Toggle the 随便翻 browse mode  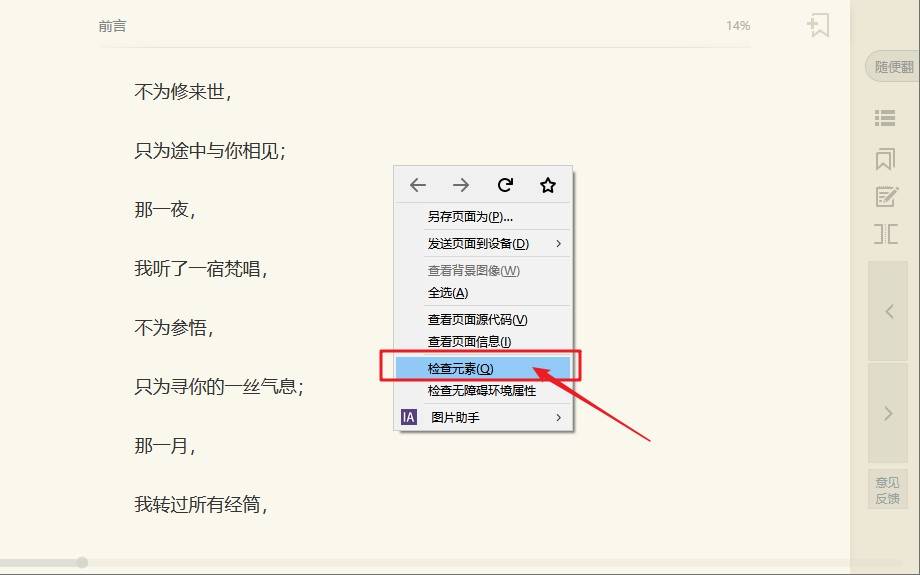tap(893, 67)
